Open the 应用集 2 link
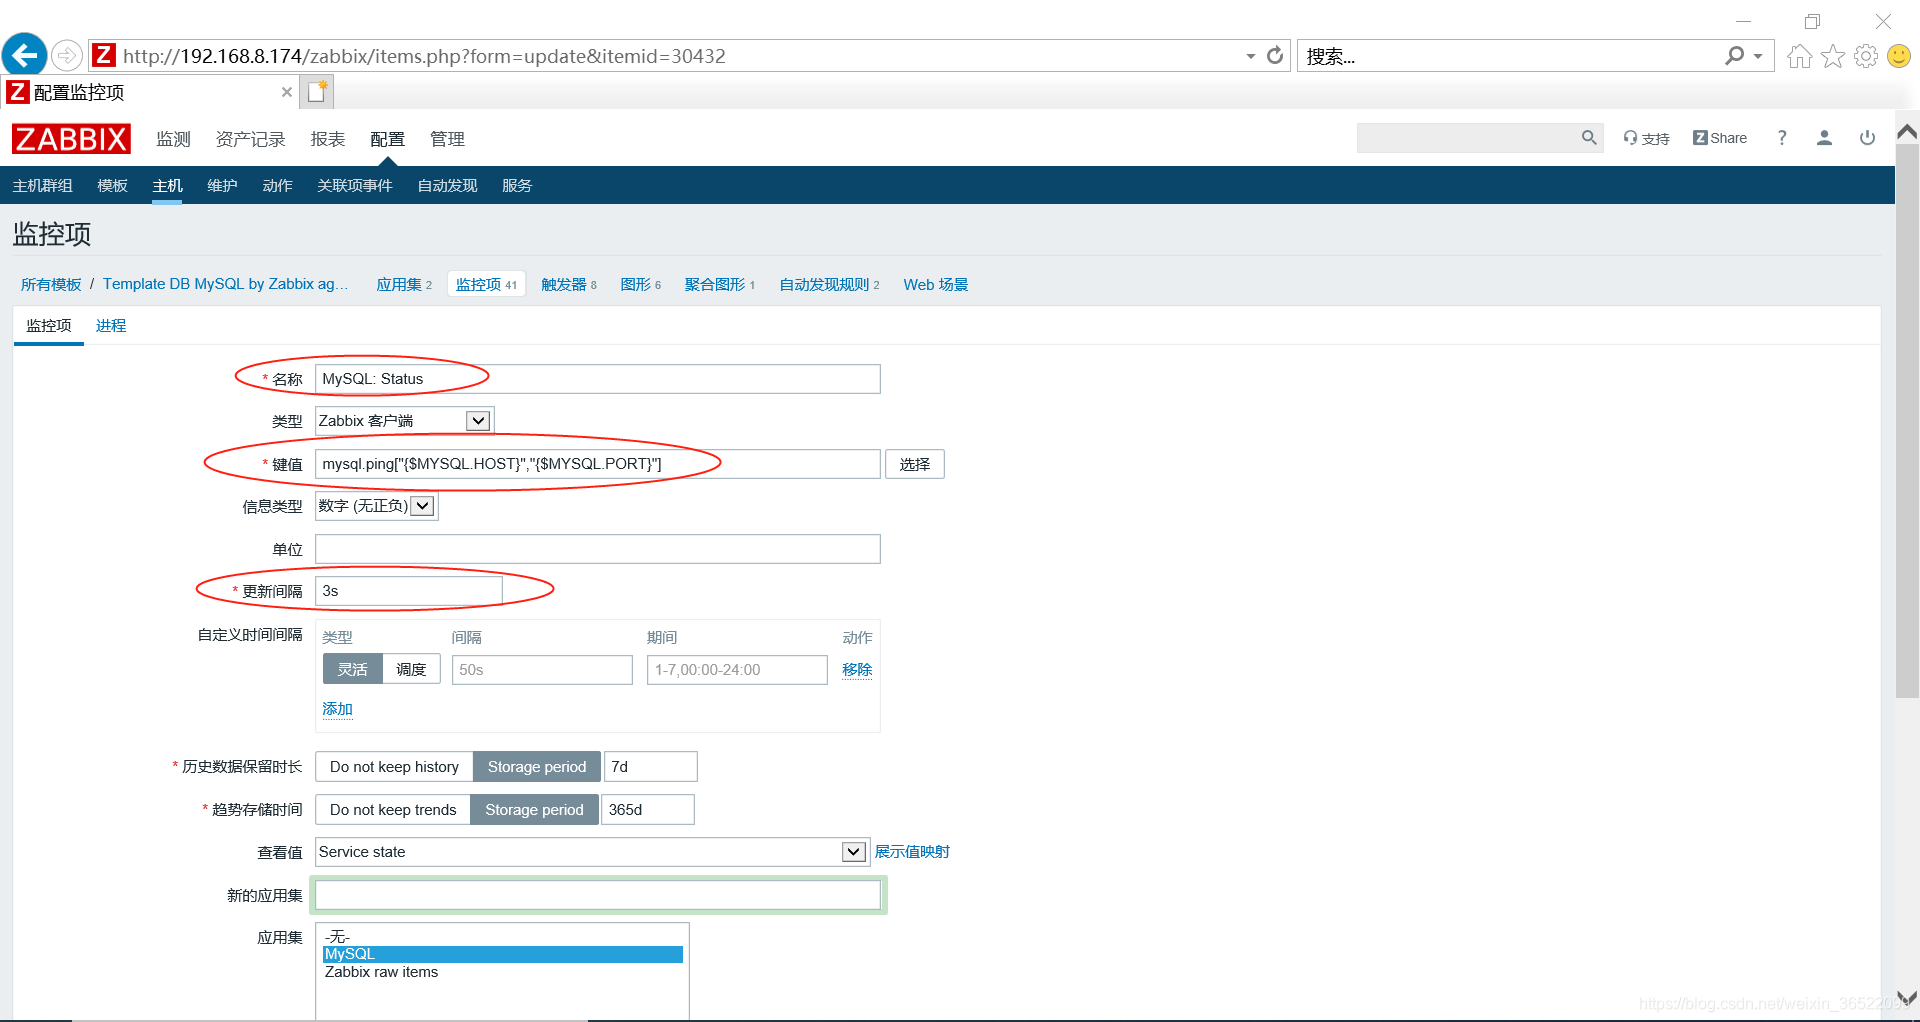The width and height of the screenshot is (1920, 1022). tap(404, 285)
